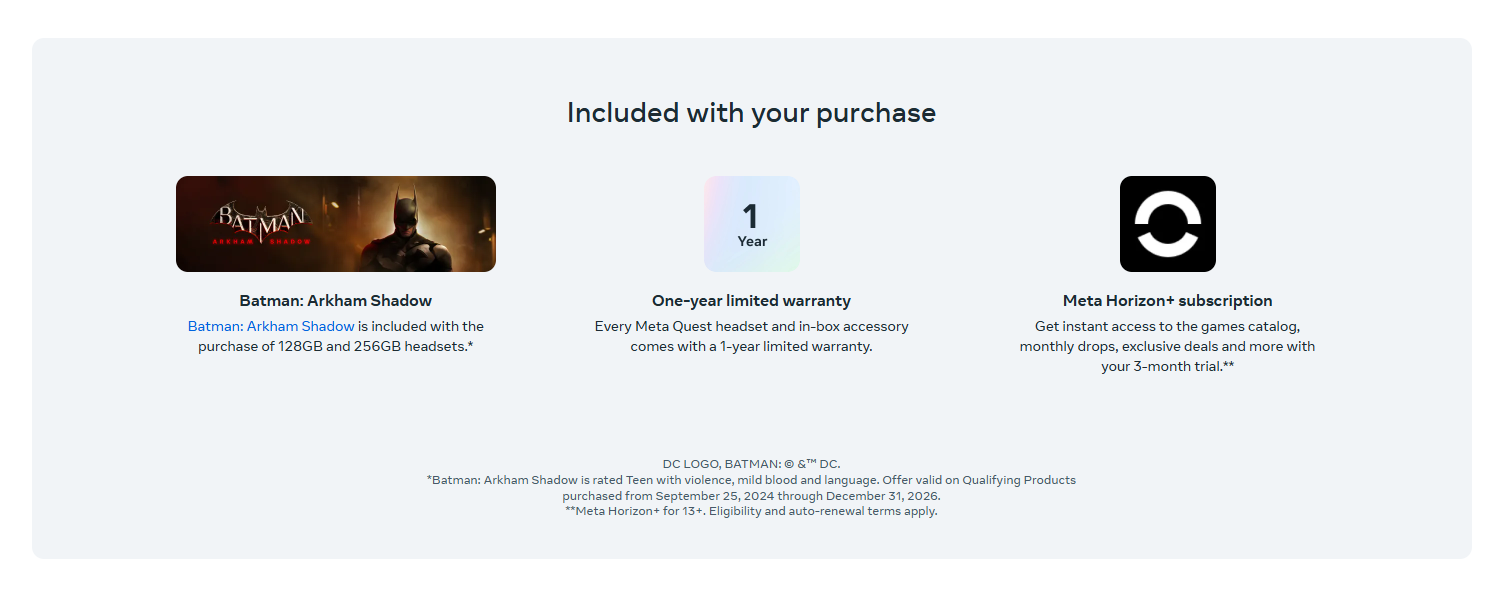Click the large "1" numeral in the warranty badge
Screen dimensions: 1507x591
tap(750, 216)
